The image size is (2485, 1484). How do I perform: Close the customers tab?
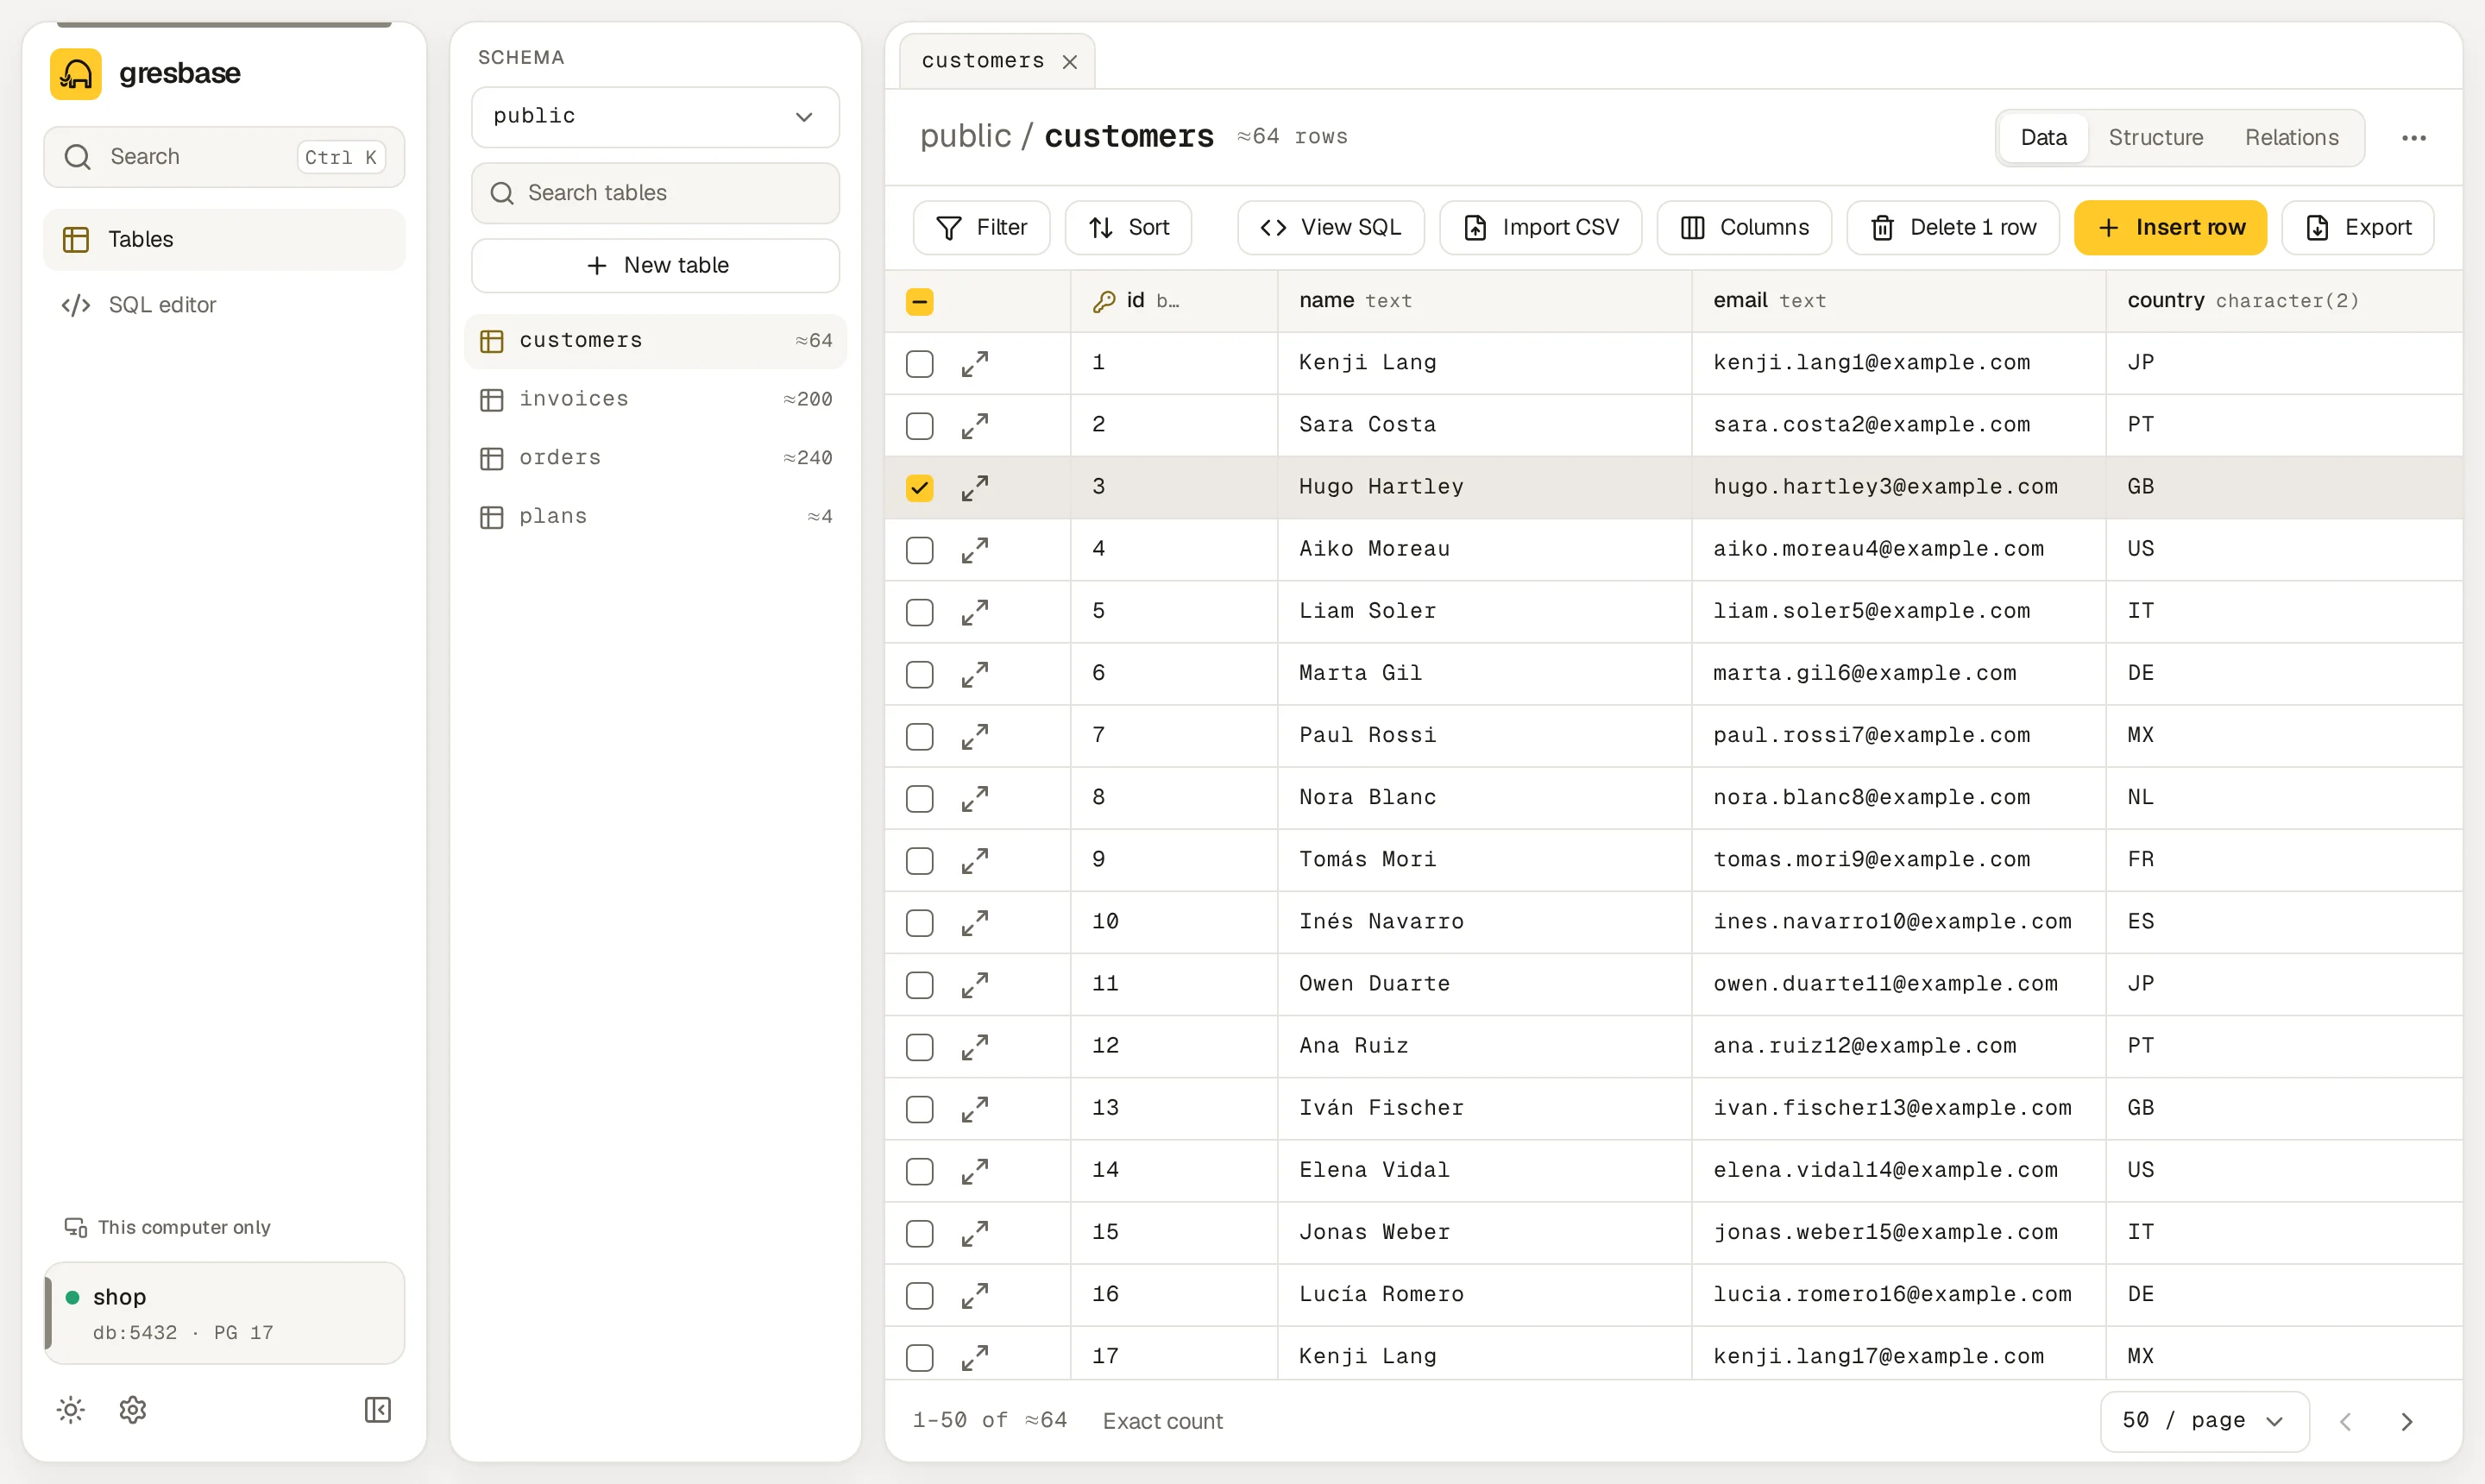tap(1070, 62)
